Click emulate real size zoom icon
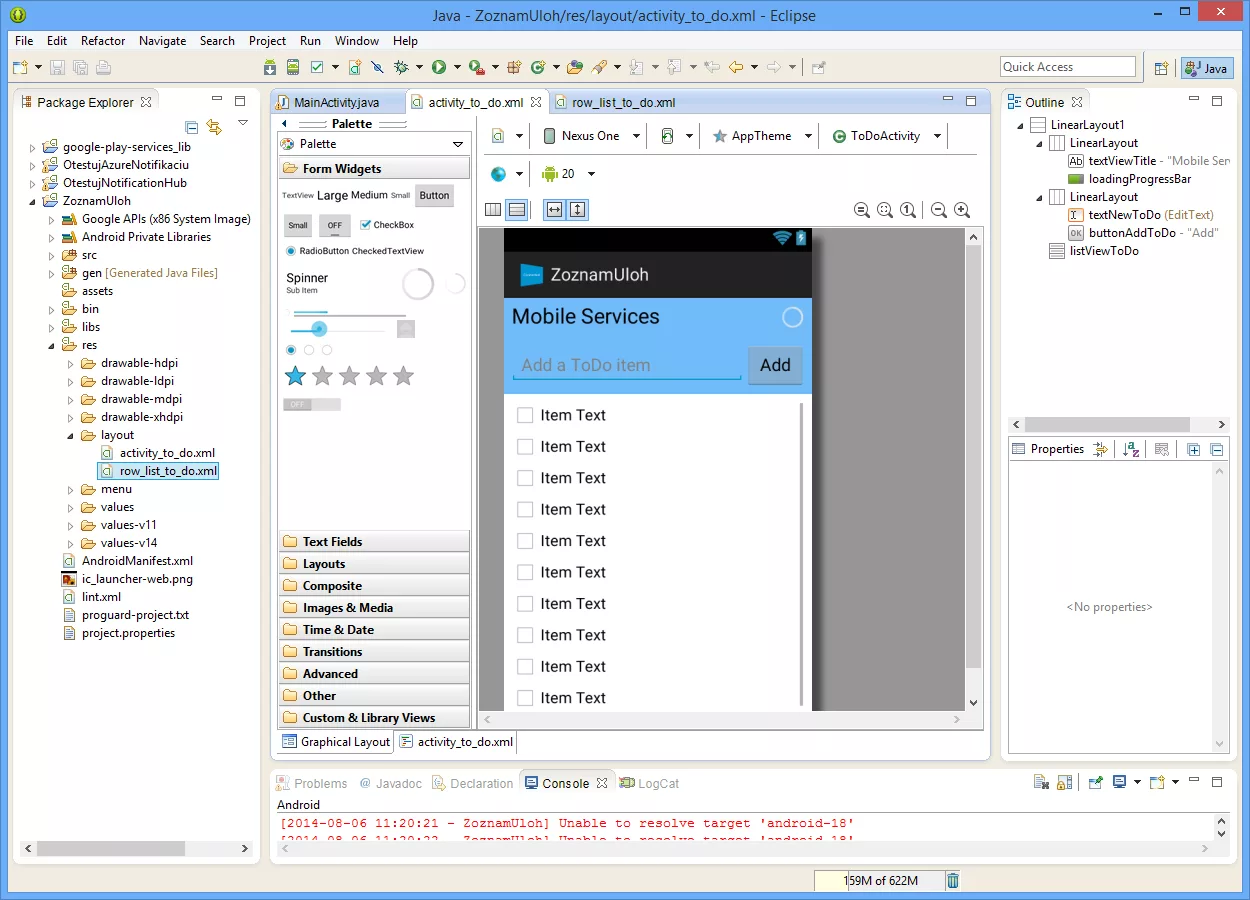Screen dimensions: 1250x900 pos(862,210)
